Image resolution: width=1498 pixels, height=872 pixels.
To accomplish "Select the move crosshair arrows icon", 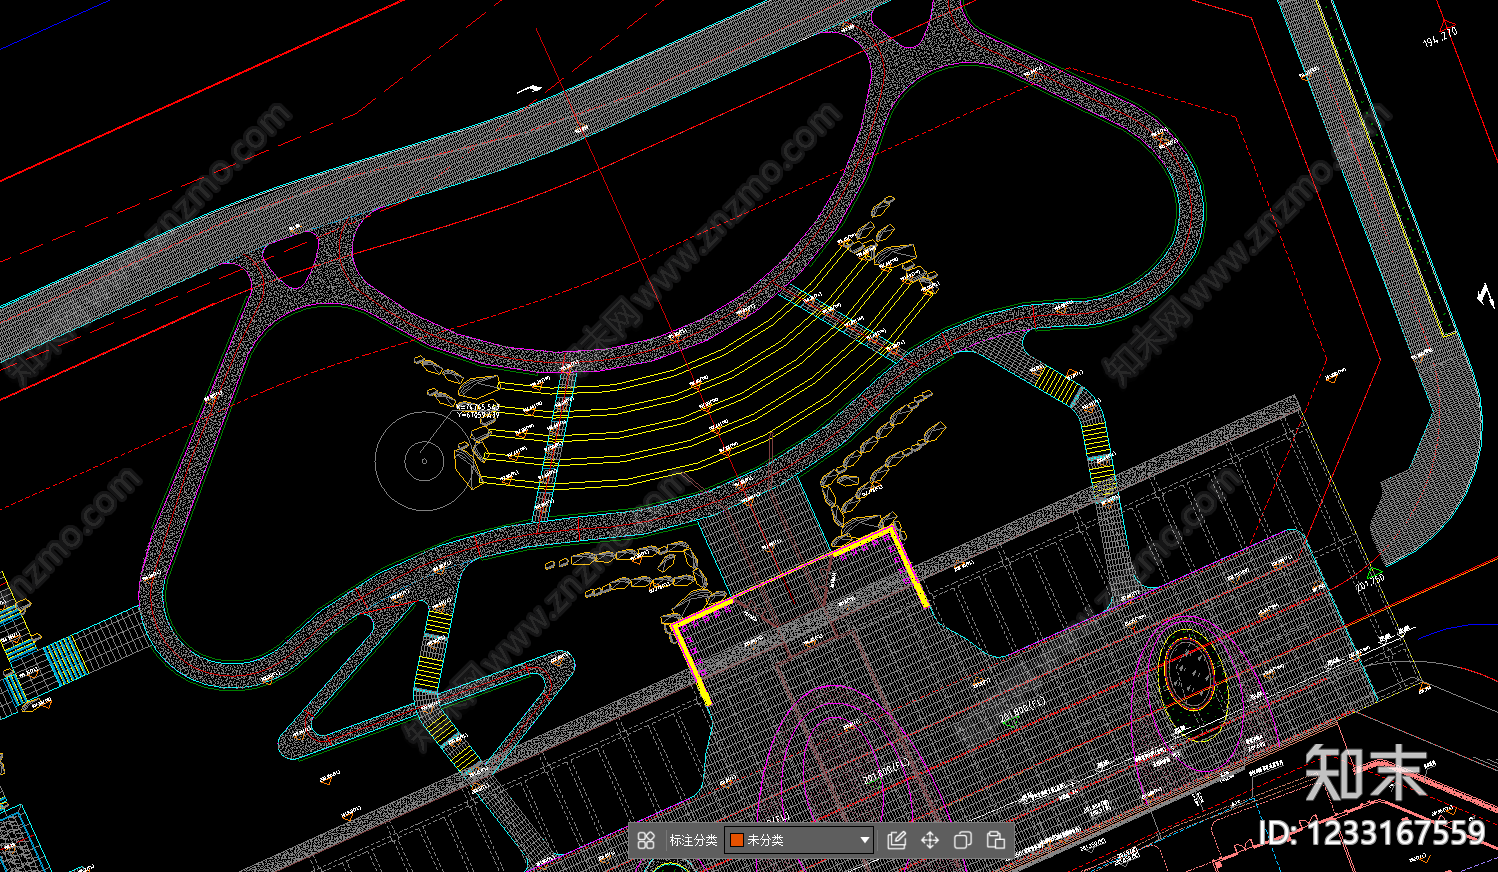I will point(930,840).
